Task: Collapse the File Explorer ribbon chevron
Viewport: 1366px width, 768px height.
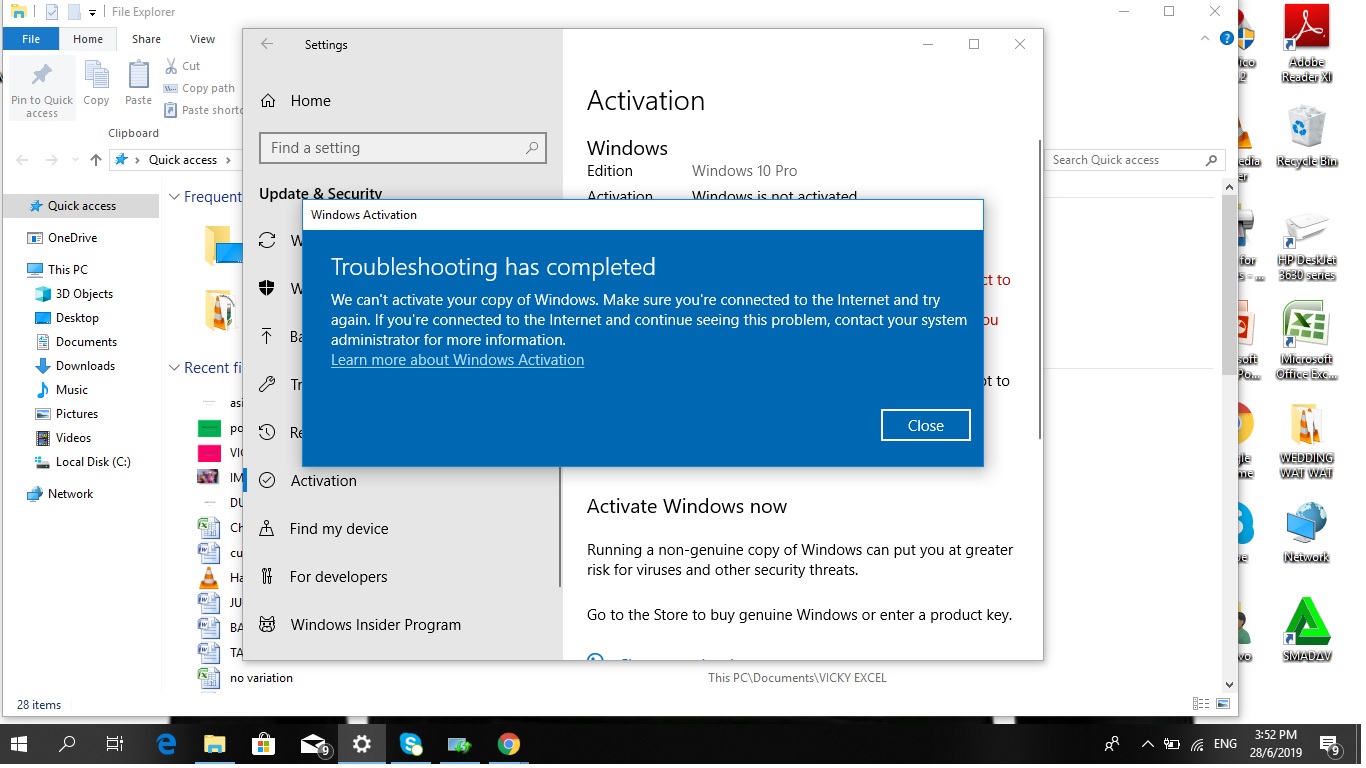Action: coord(1205,38)
